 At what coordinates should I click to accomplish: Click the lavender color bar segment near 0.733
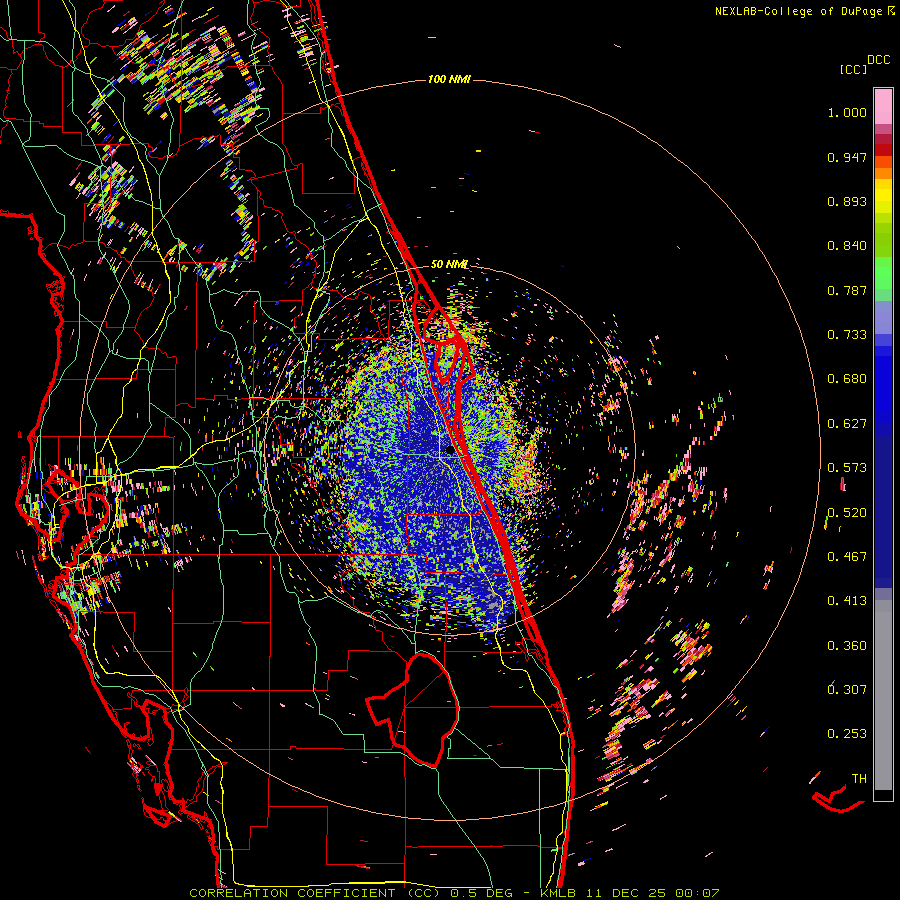[883, 317]
